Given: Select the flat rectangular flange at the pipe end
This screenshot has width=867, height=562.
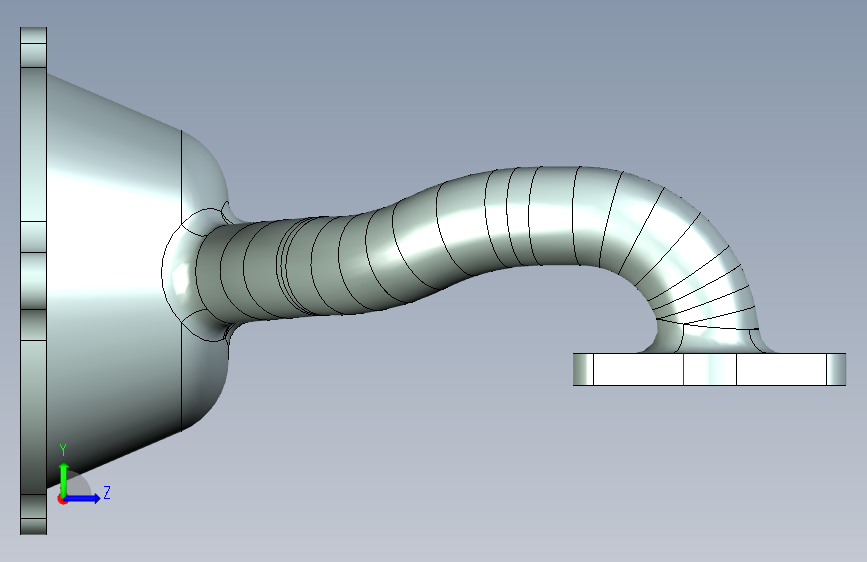Looking at the screenshot, I should coord(709,369).
